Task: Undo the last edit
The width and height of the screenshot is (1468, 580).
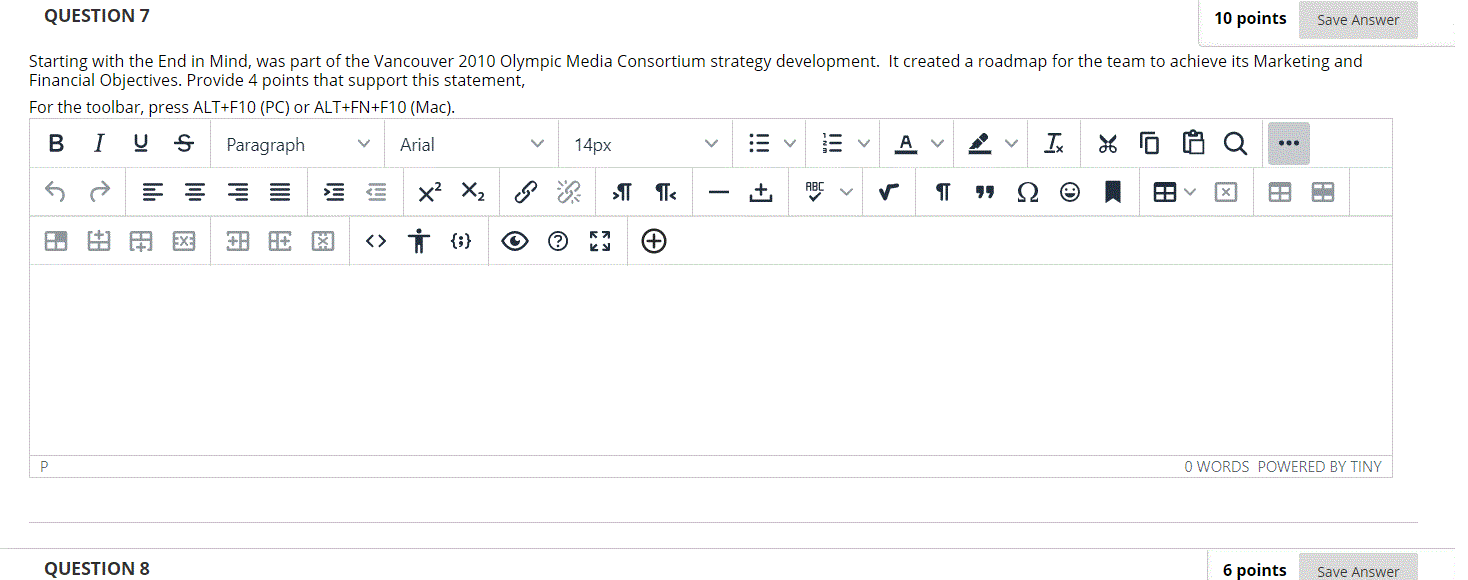Action: (56, 192)
